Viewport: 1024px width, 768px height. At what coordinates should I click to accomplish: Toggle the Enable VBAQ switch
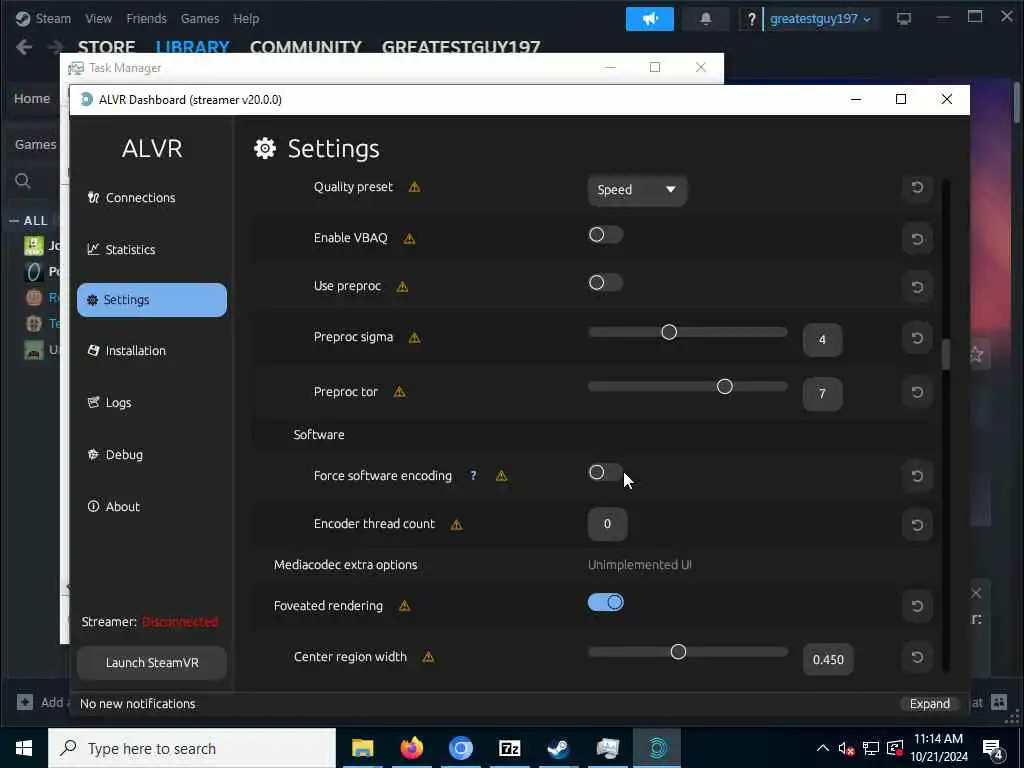605,235
